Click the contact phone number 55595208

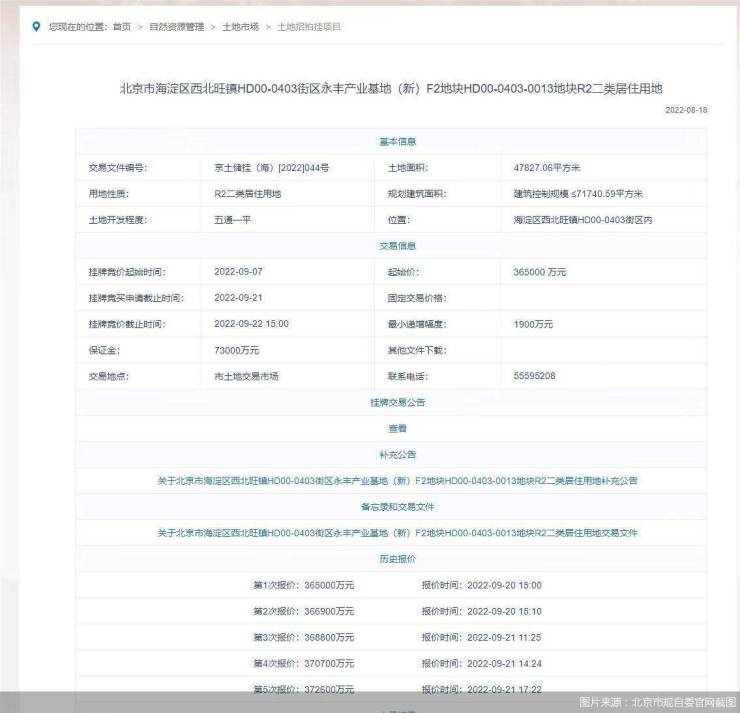(x=534, y=376)
